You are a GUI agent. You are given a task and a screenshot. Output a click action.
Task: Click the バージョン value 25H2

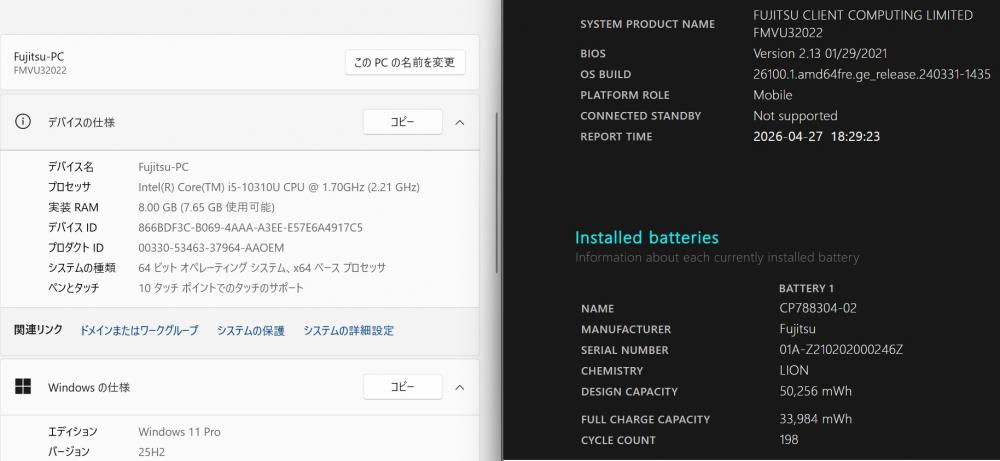coord(152,451)
